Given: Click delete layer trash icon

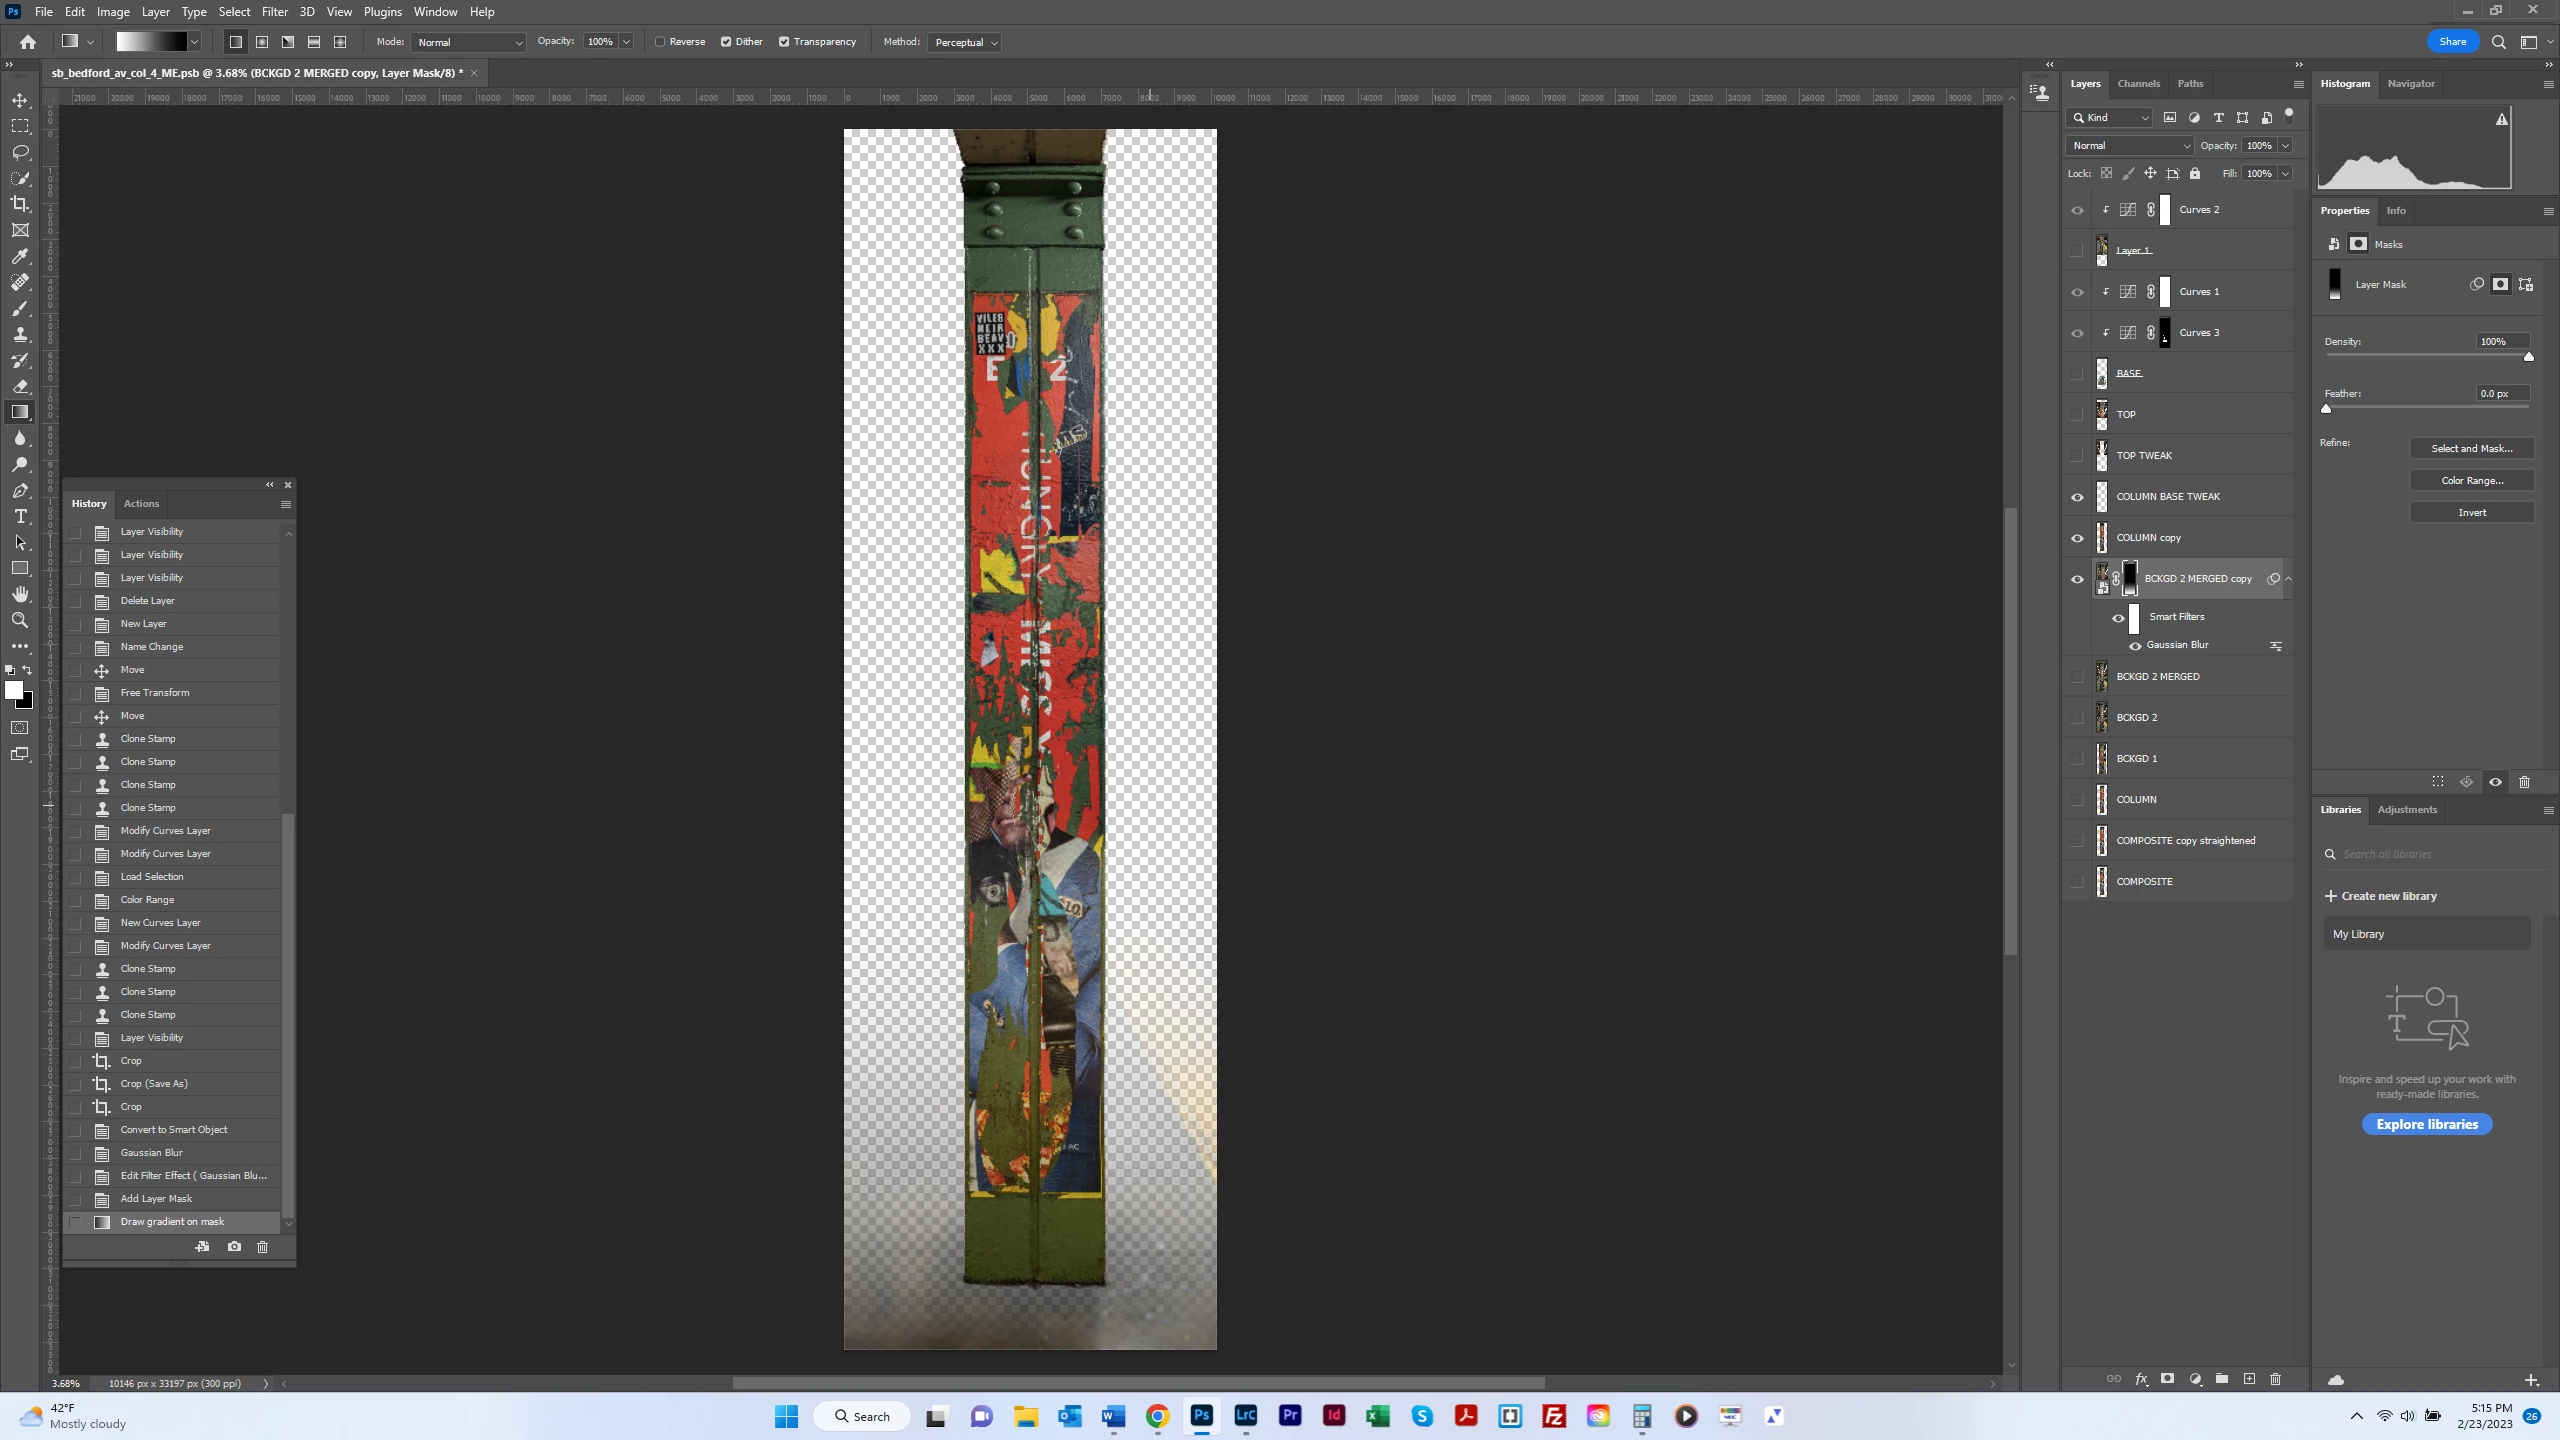Looking at the screenshot, I should 2275,1379.
